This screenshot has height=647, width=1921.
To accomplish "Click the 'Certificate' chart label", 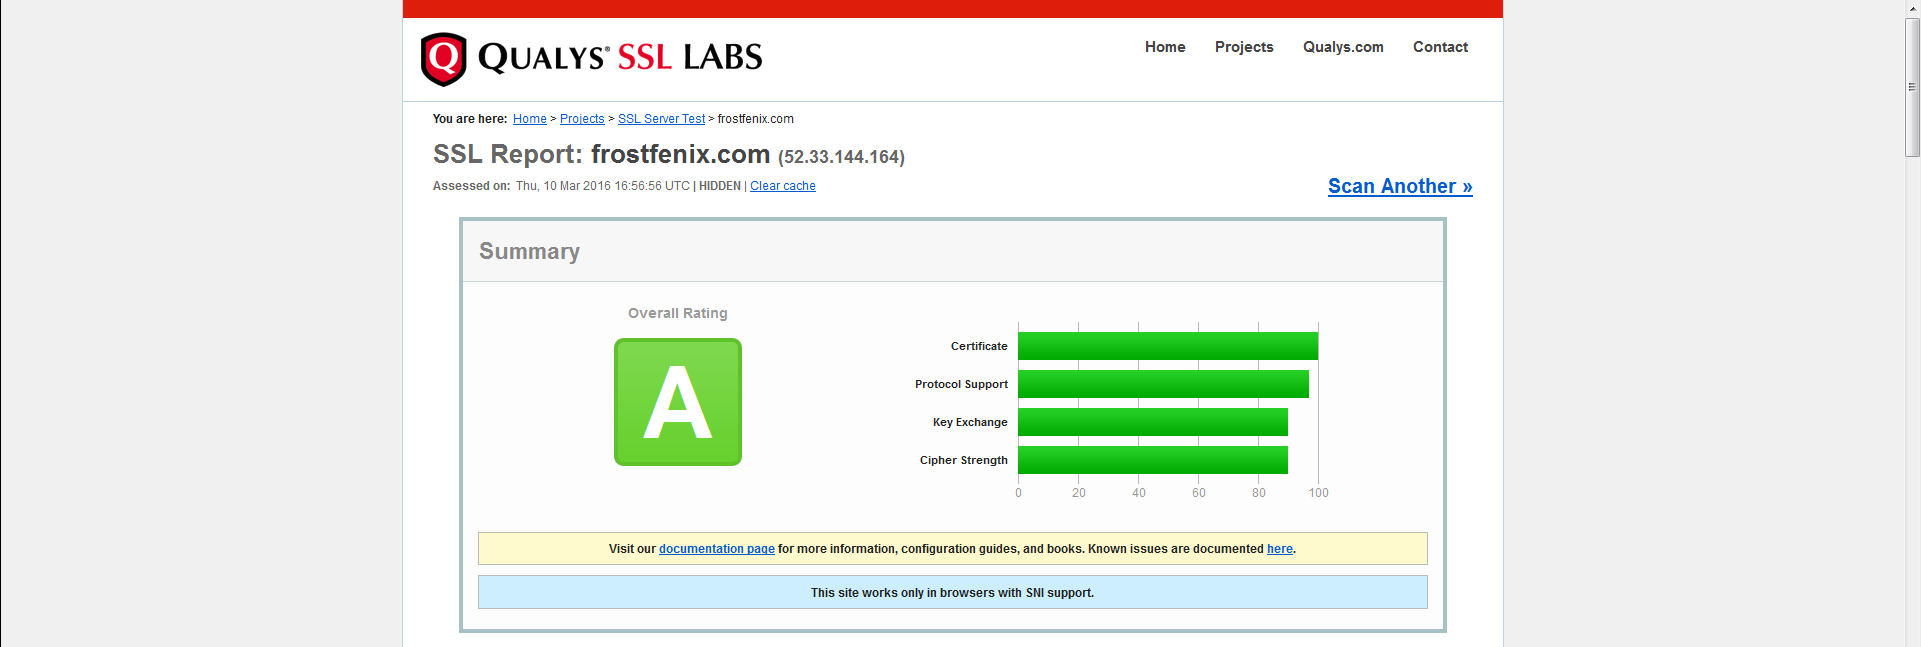I will (979, 346).
